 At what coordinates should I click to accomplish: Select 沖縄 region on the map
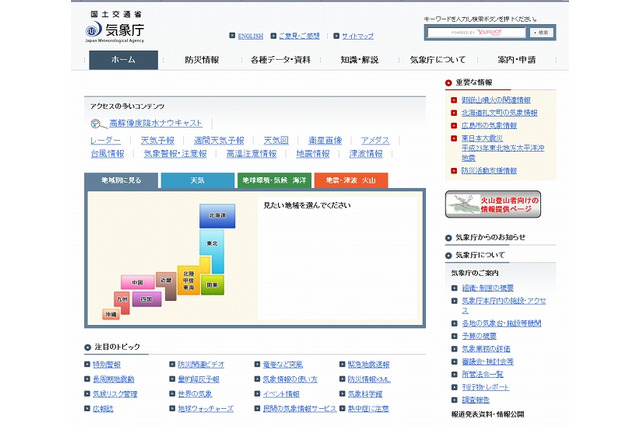coord(111,314)
